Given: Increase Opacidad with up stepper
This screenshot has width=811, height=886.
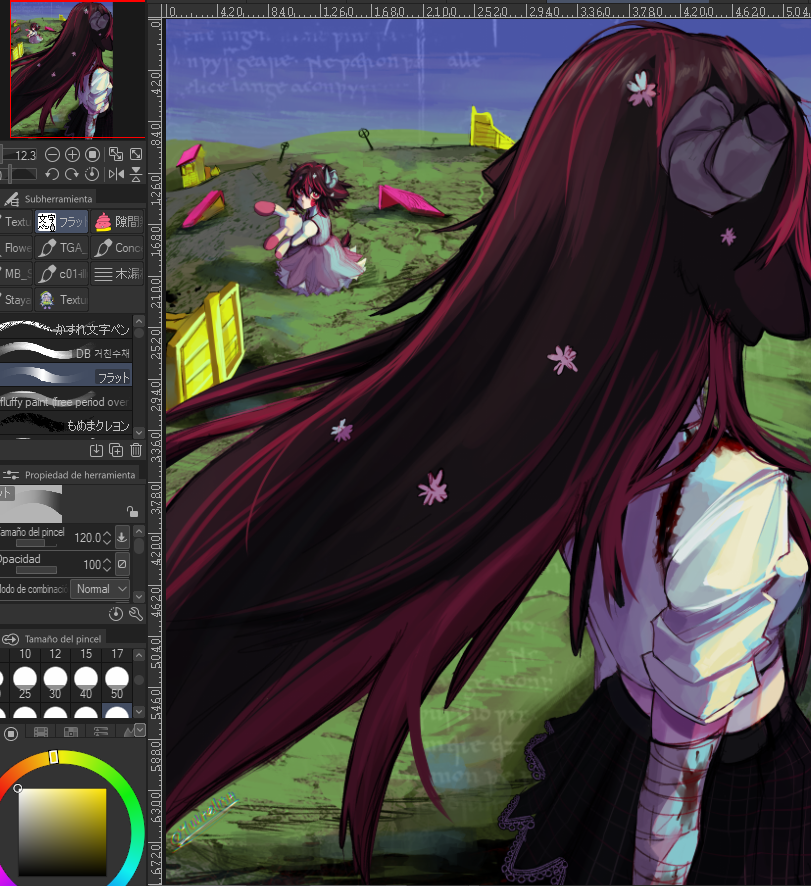Looking at the screenshot, I should pos(107,560).
